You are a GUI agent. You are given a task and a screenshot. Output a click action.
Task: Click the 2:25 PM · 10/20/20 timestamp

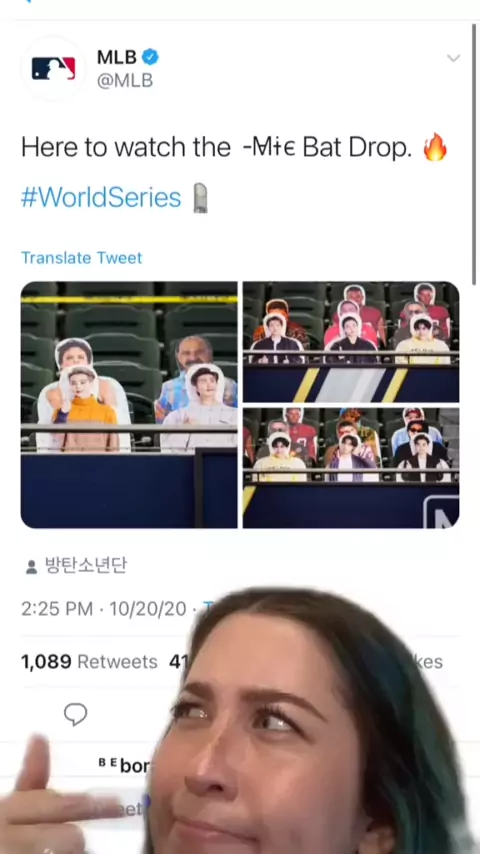[x=104, y=608]
